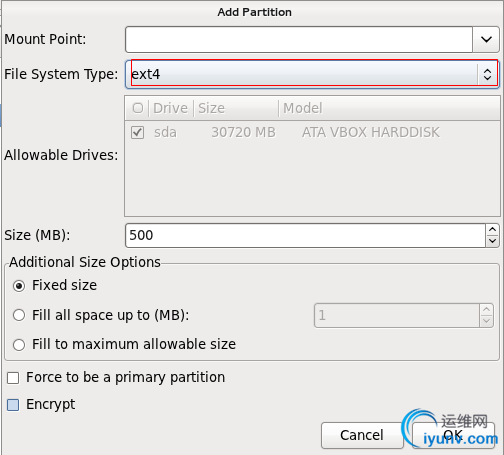Increase Size (MB) with the up arrow
Screen dimensions: 504x455
pos(492,230)
